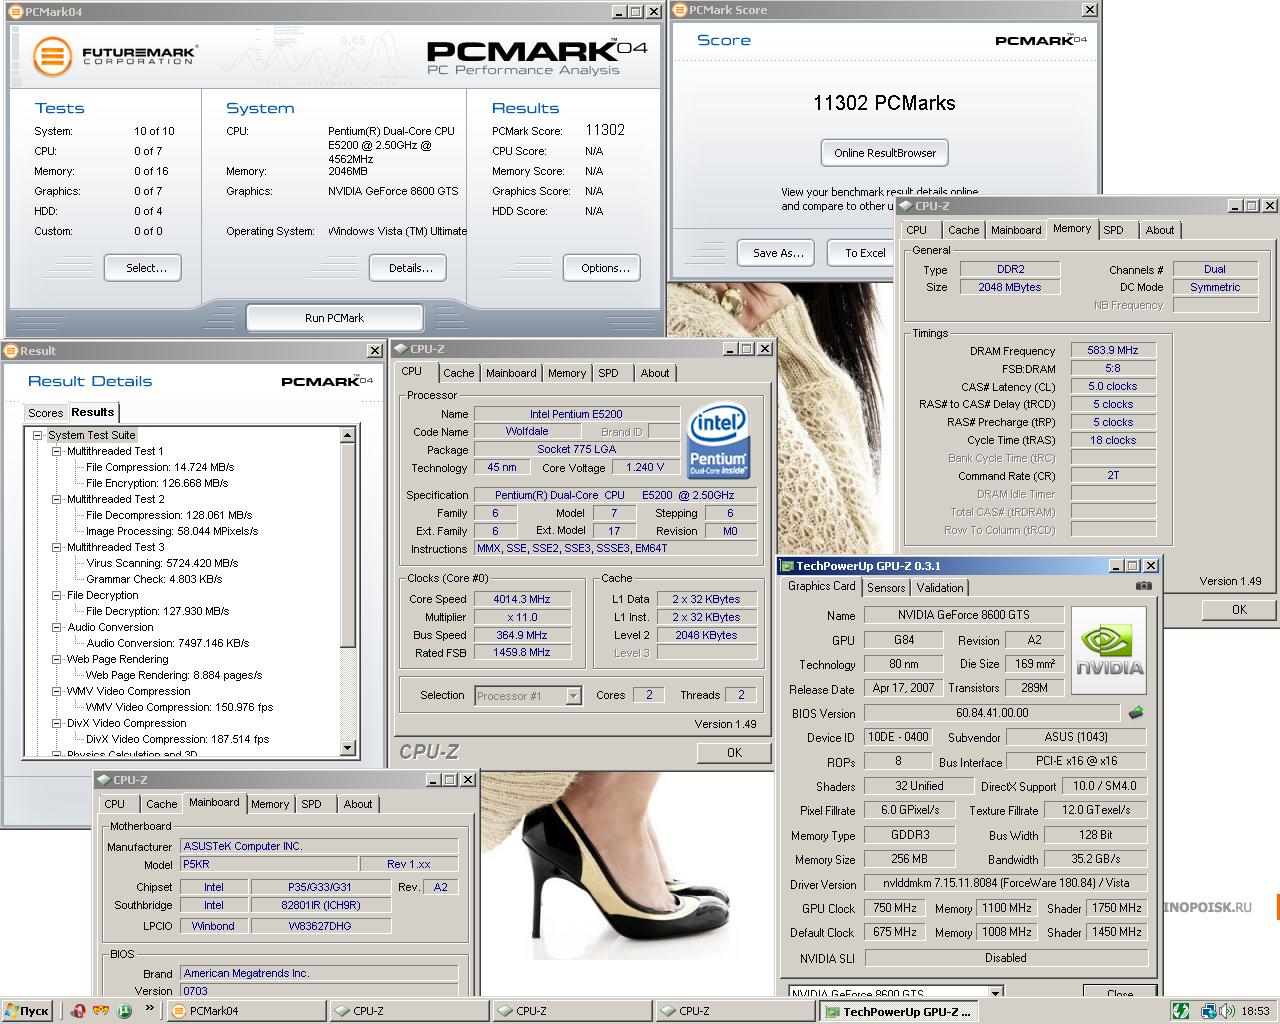Viewport: 1280px width, 1024px height.
Task: Collapse Multithreaded Test 1 node
Action: [x=57, y=451]
